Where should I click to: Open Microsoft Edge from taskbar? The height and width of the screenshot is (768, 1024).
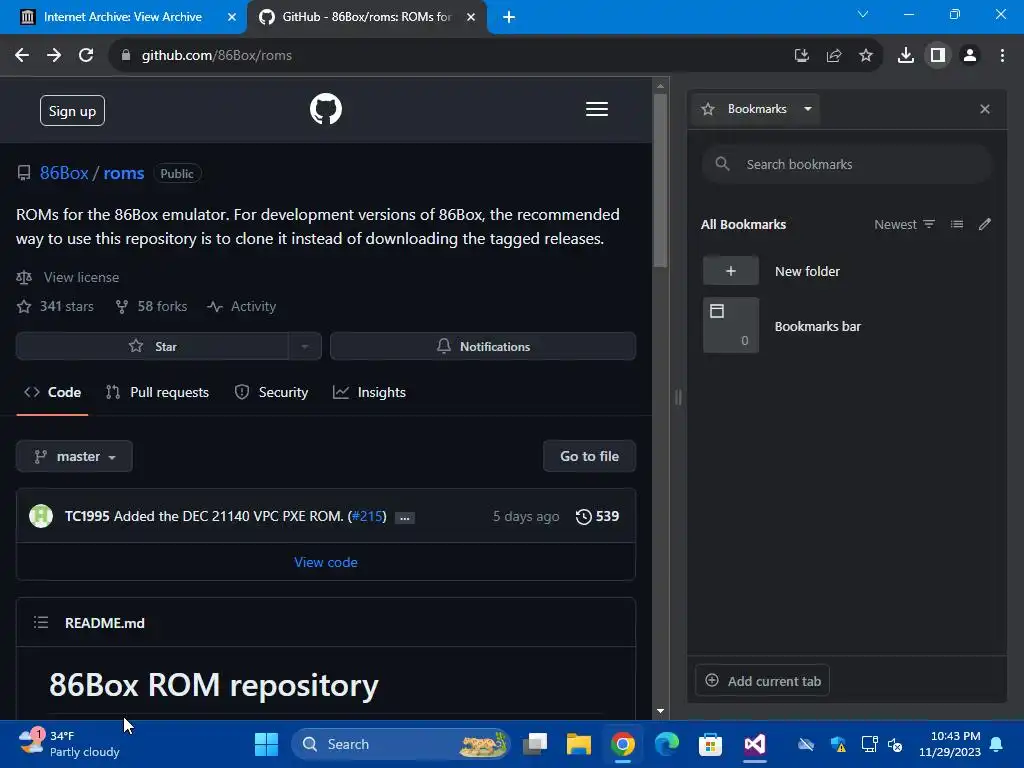coord(666,744)
